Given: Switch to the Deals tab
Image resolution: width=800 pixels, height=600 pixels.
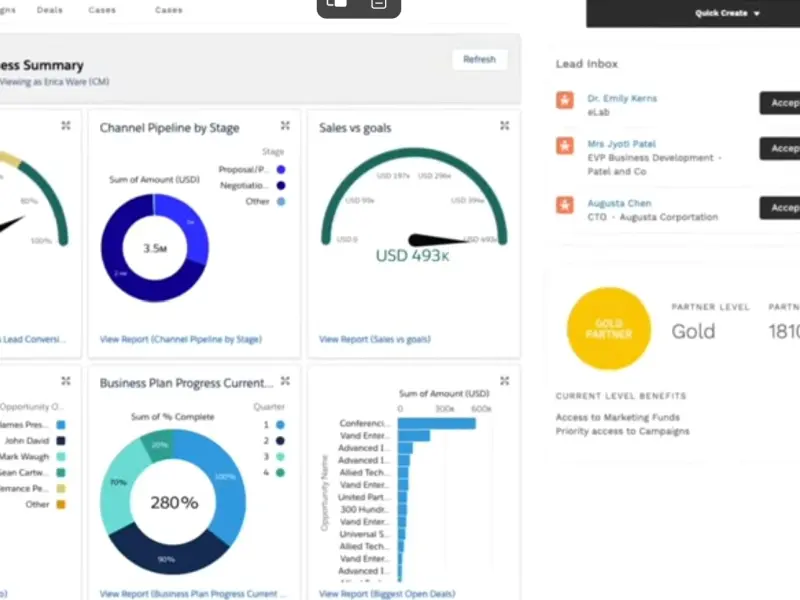Looking at the screenshot, I should pos(50,10).
